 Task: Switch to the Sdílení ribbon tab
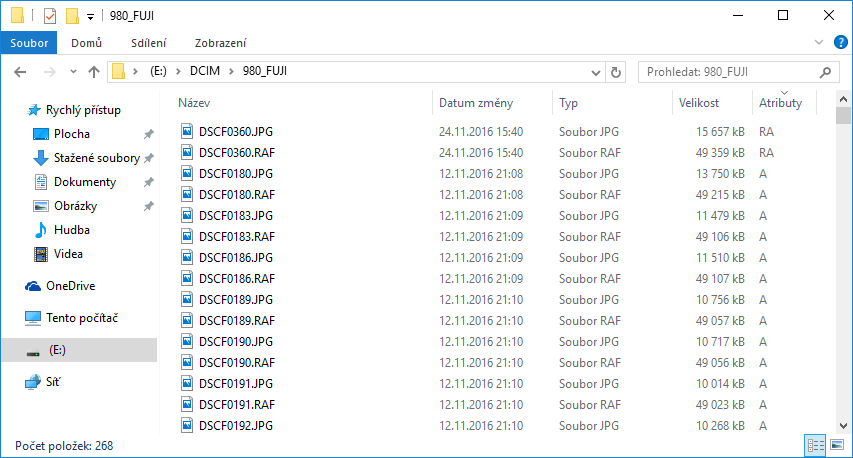click(149, 43)
